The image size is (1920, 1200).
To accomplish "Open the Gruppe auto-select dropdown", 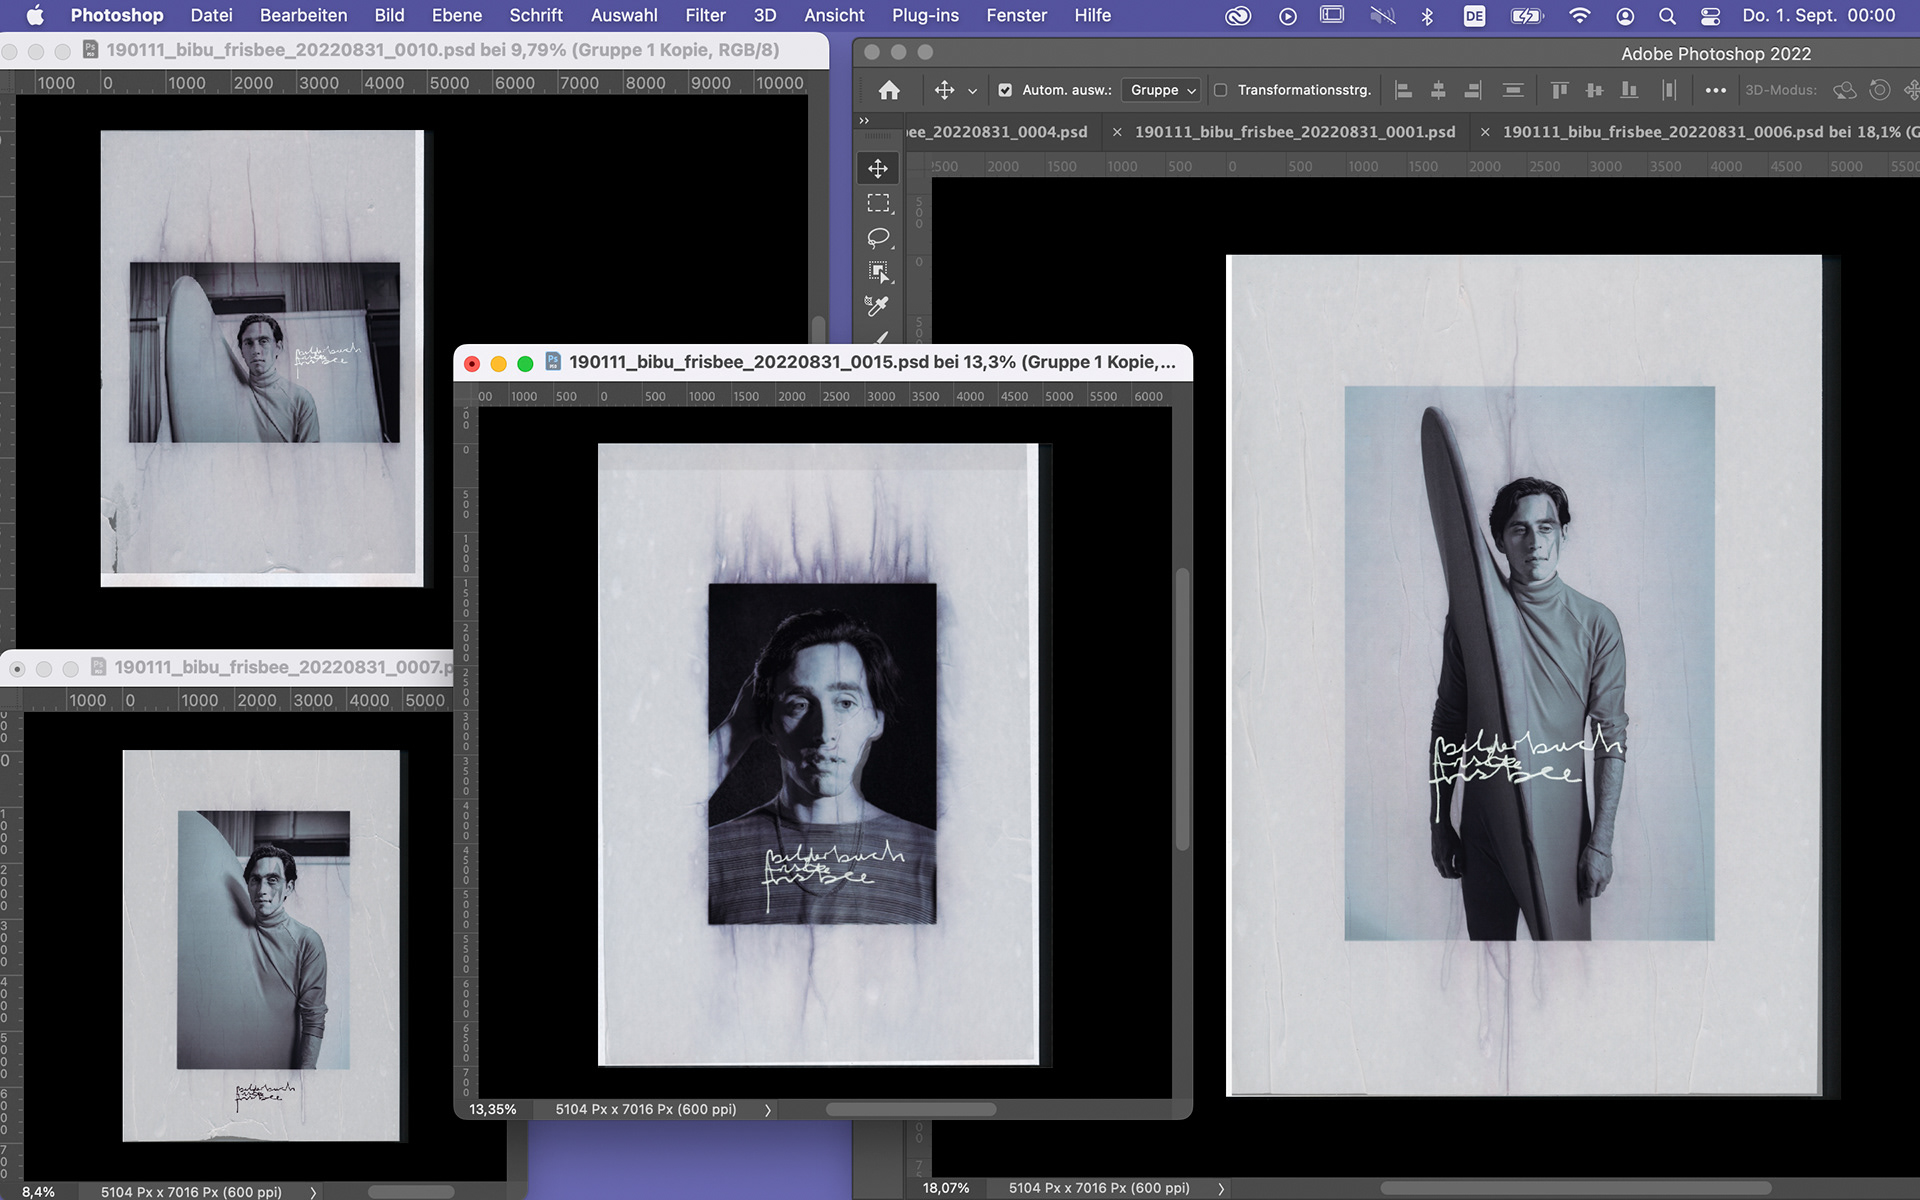I will (1162, 91).
